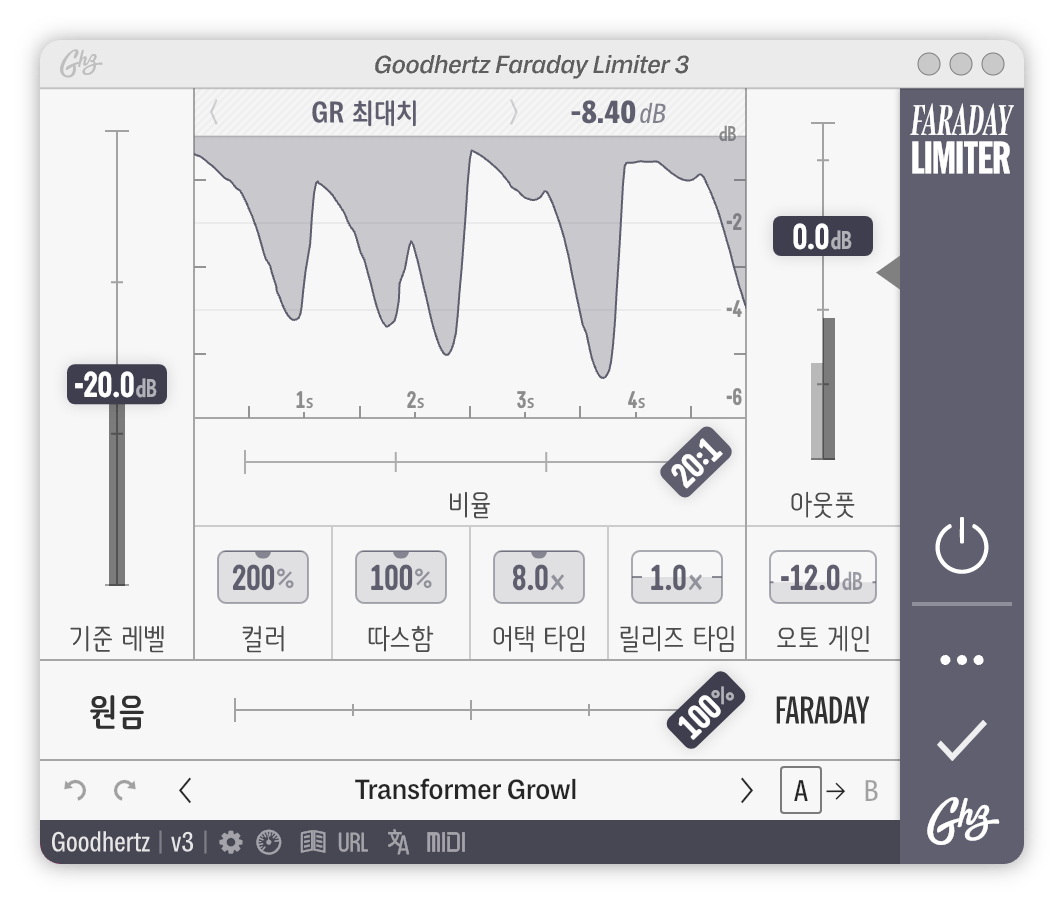Click the 릴리즈 타임 label
The image size is (1064, 904).
(677, 638)
